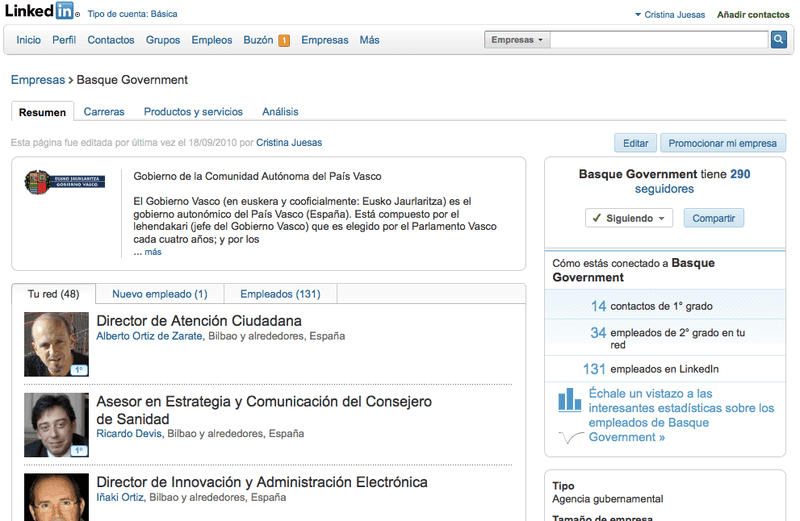Expand the Siguiendo dropdown button
This screenshot has height=521, width=800.
629,218
